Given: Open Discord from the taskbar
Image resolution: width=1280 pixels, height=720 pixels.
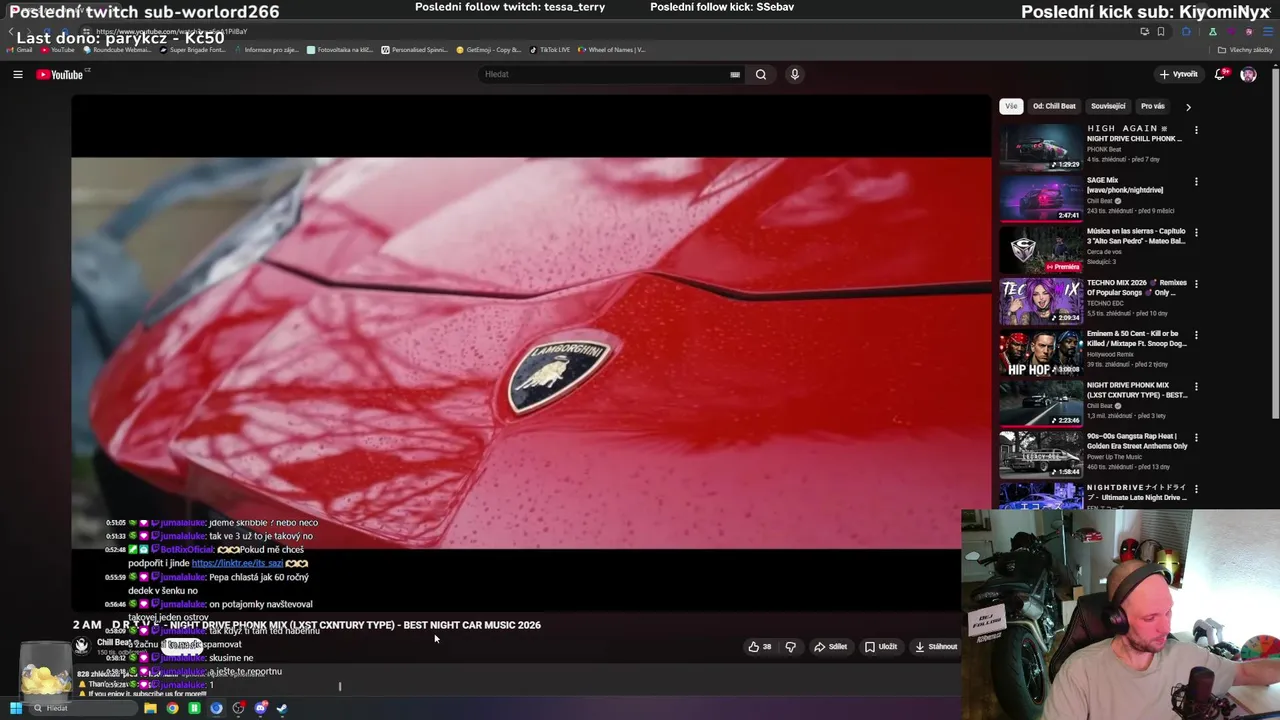Looking at the screenshot, I should [x=260, y=708].
